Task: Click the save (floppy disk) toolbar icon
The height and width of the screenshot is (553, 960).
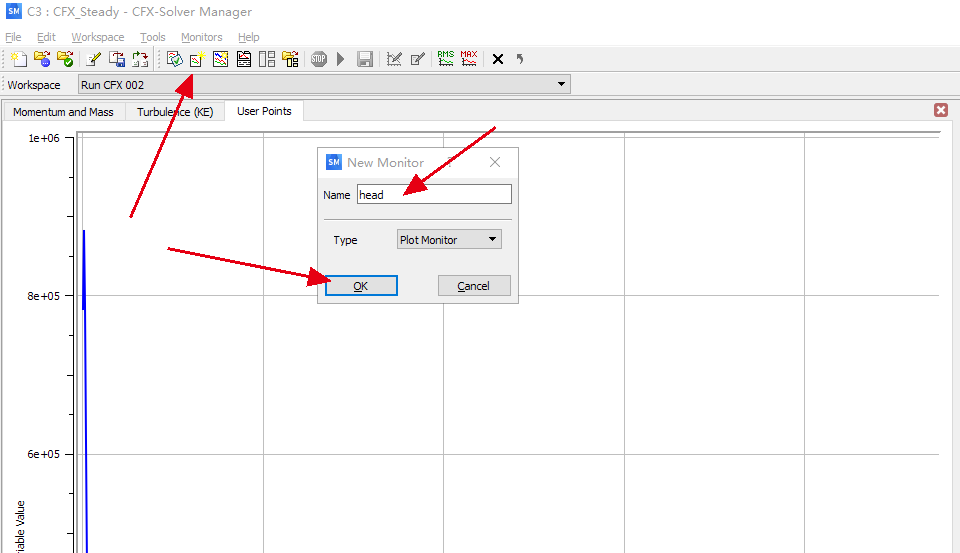Action: click(x=365, y=59)
